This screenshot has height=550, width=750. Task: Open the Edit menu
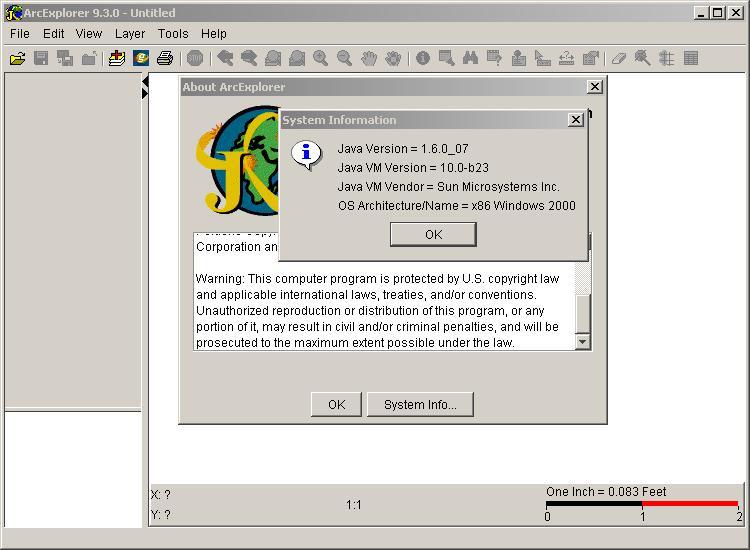point(53,34)
